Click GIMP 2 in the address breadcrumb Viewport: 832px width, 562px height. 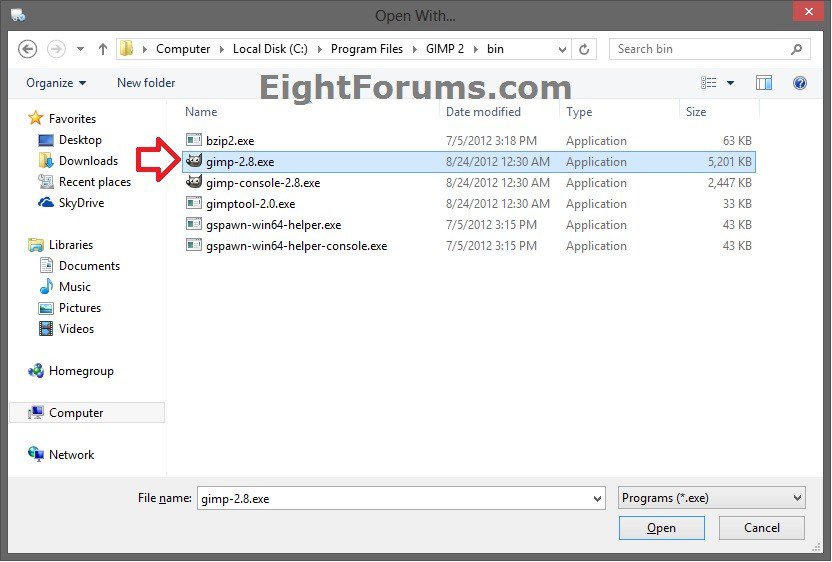coord(448,49)
